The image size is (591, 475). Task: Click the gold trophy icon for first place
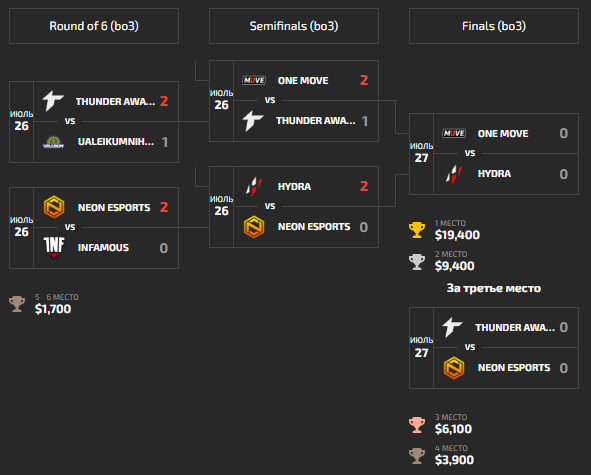pyautogui.click(x=417, y=230)
